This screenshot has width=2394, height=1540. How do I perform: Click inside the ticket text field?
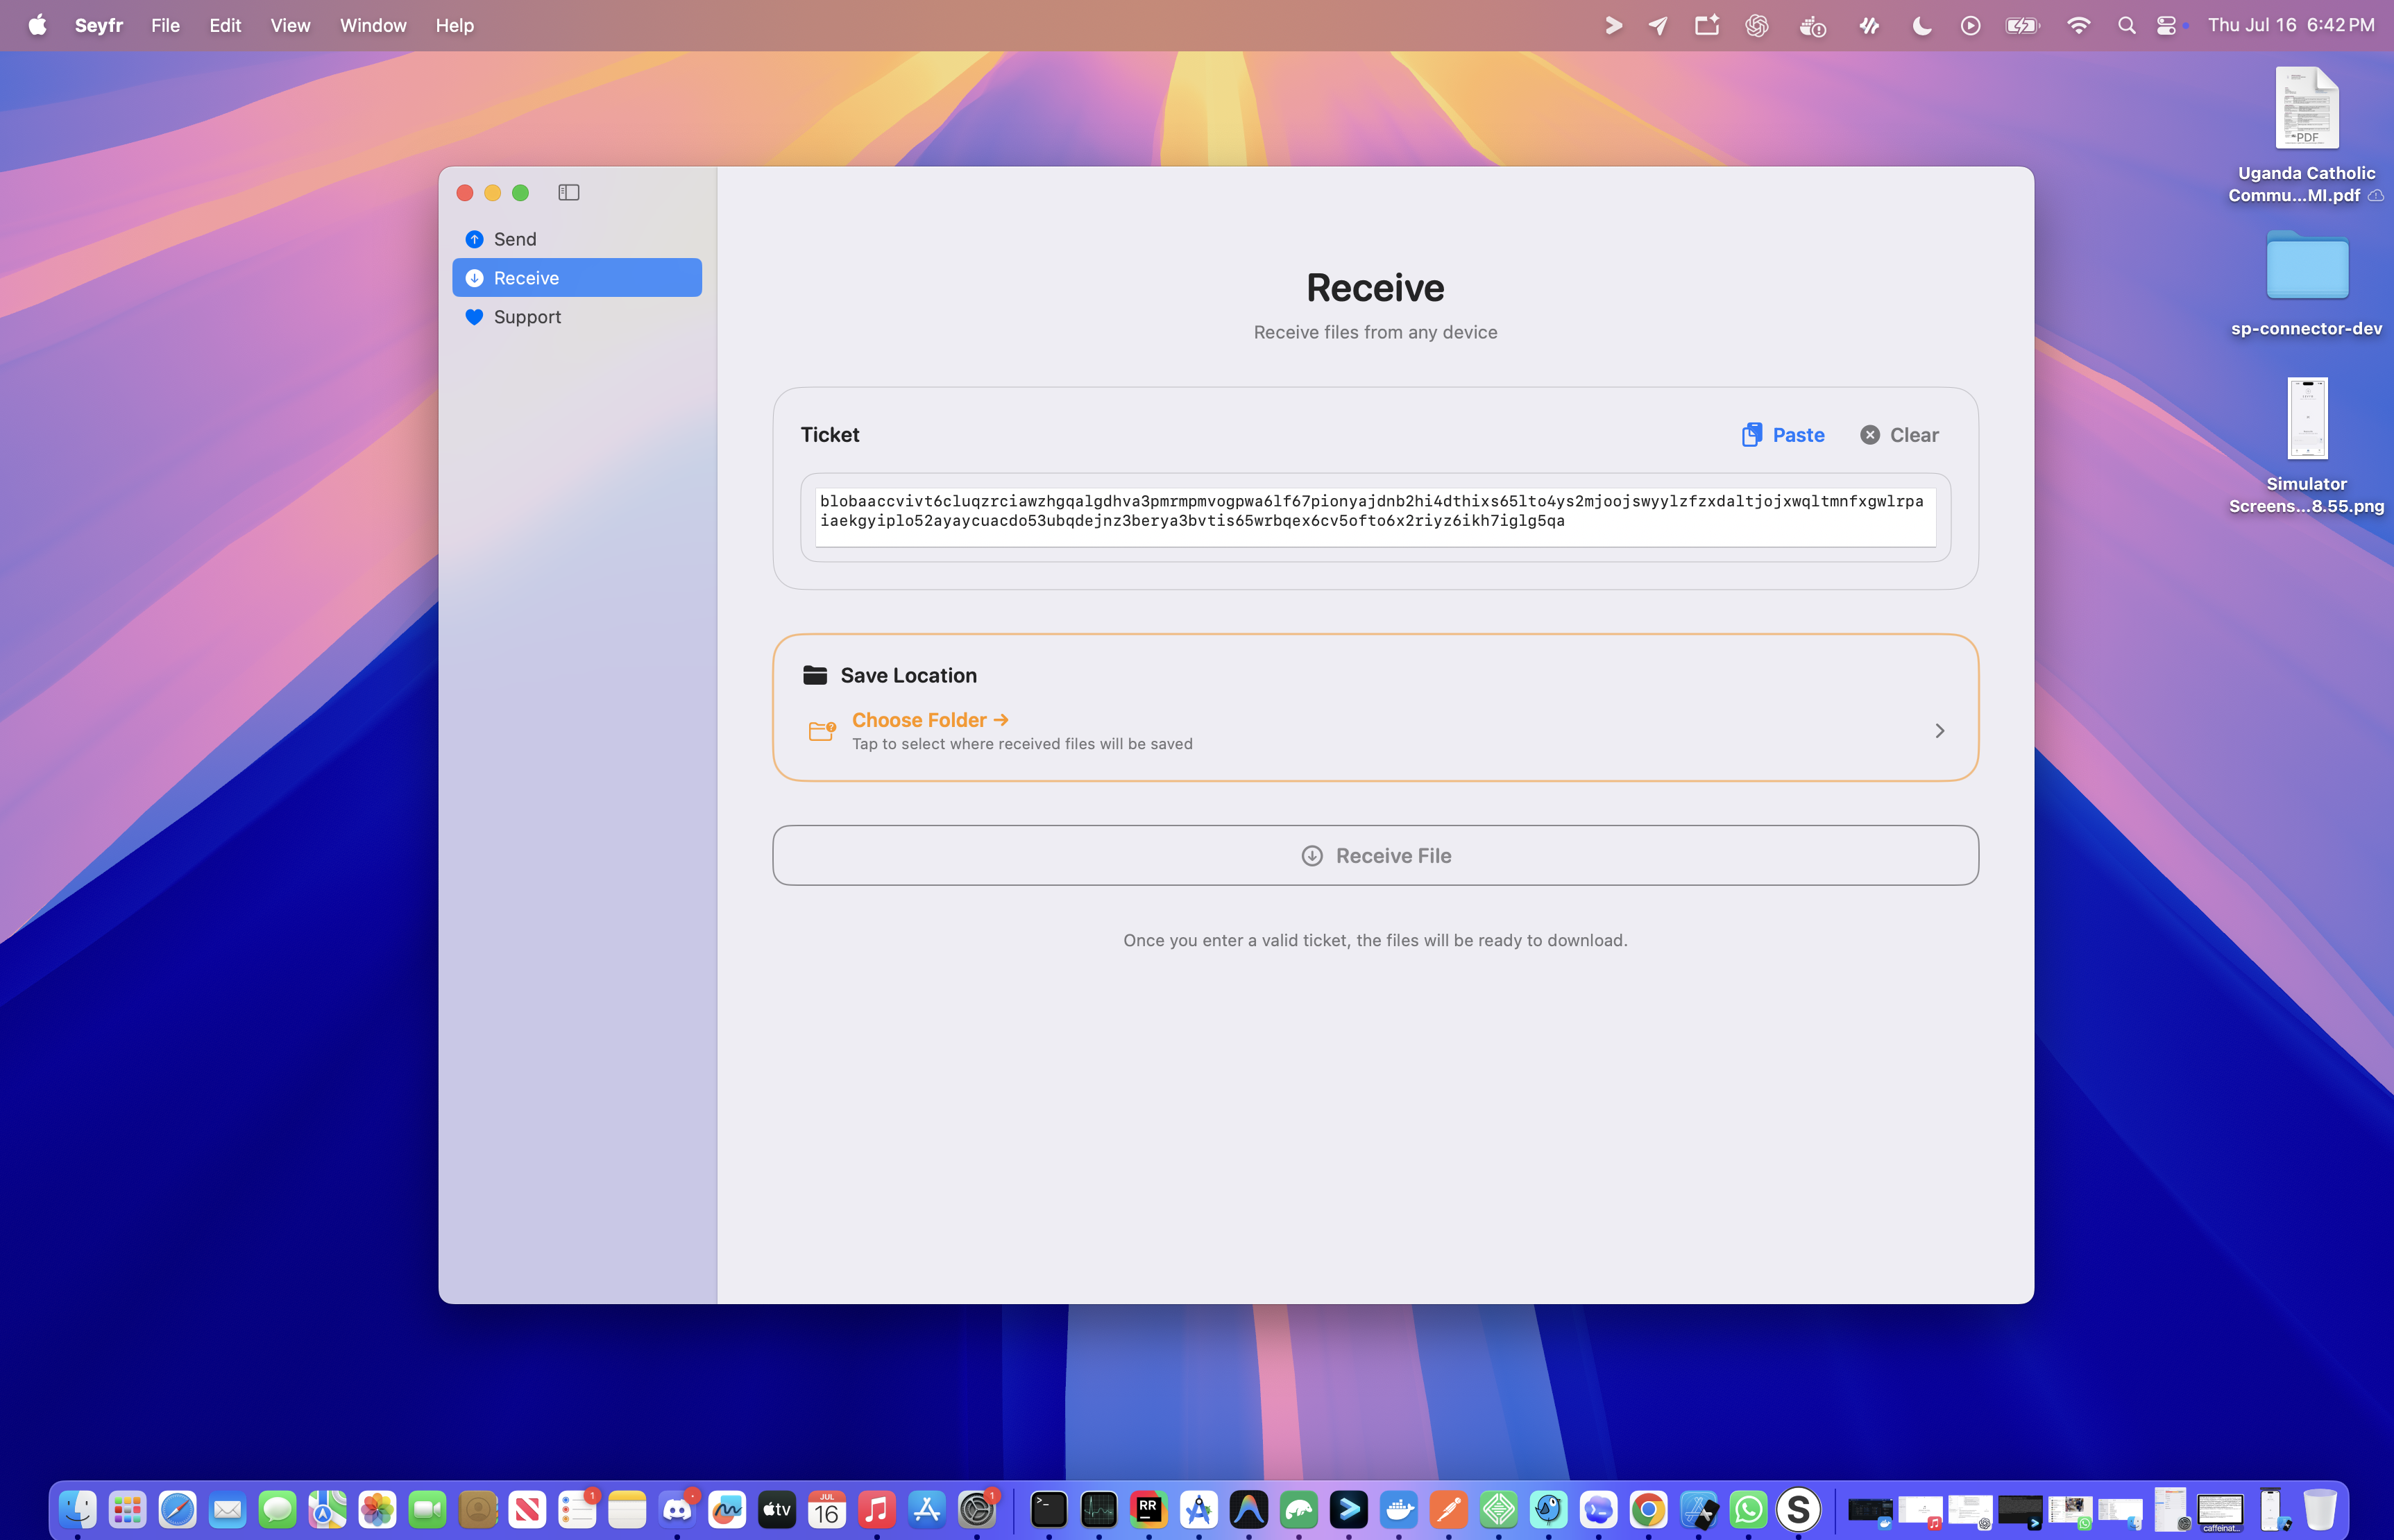pos(1375,517)
